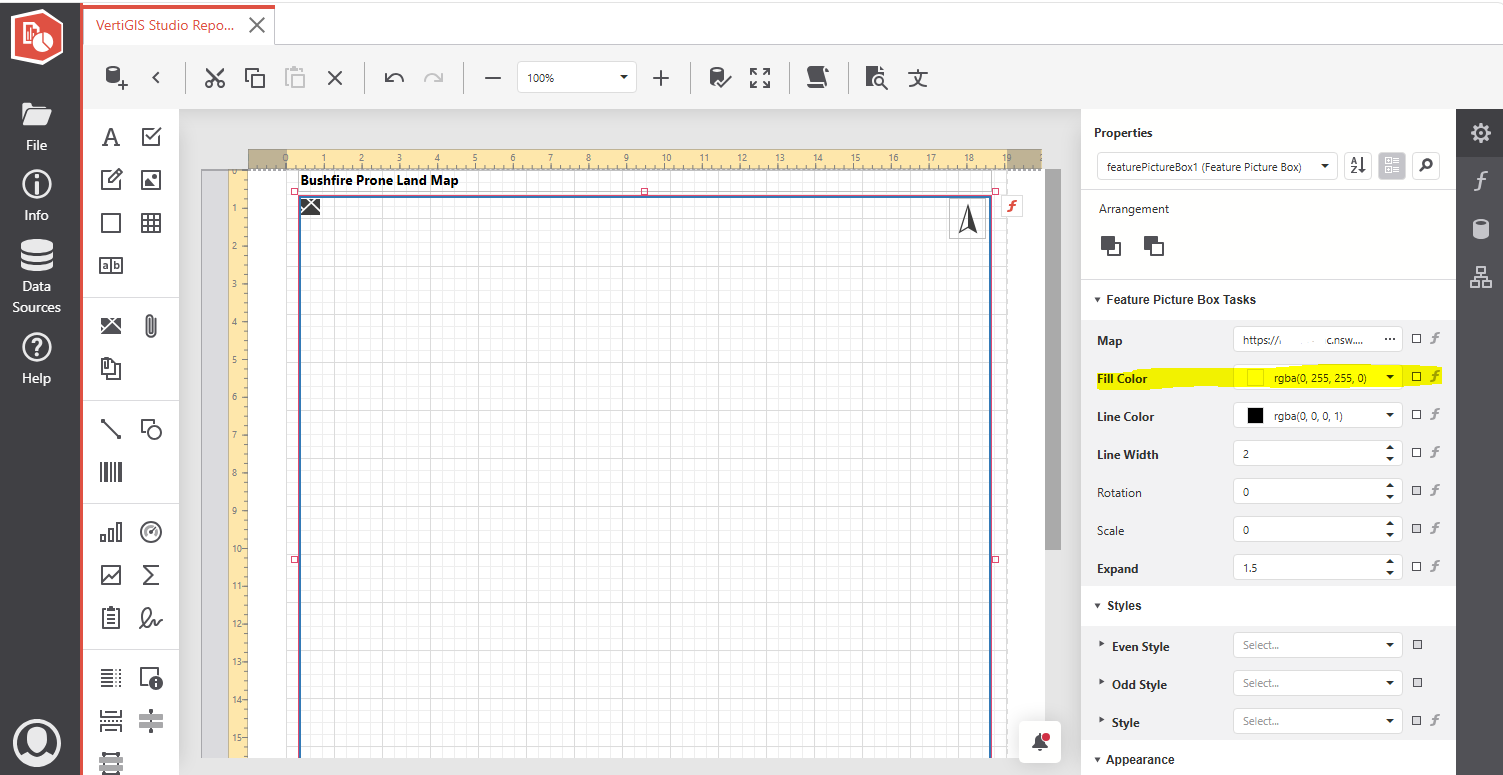The height and width of the screenshot is (775, 1503).
Task: Click the Map URL ellipsis button
Action: pos(1389,340)
